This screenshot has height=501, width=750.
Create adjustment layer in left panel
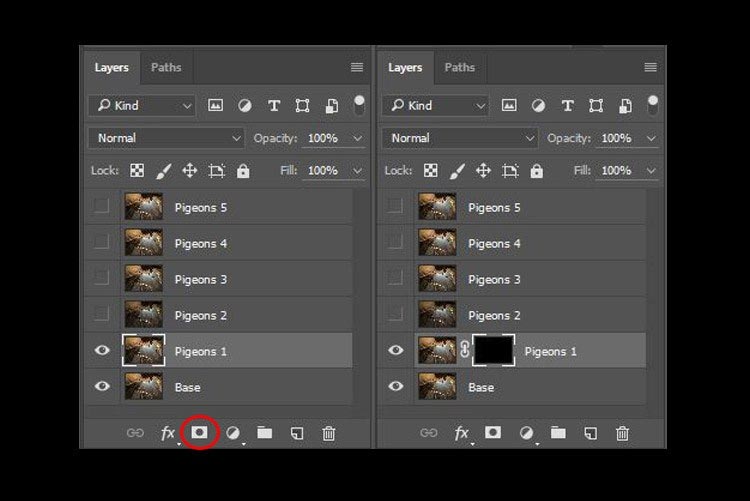pos(233,433)
